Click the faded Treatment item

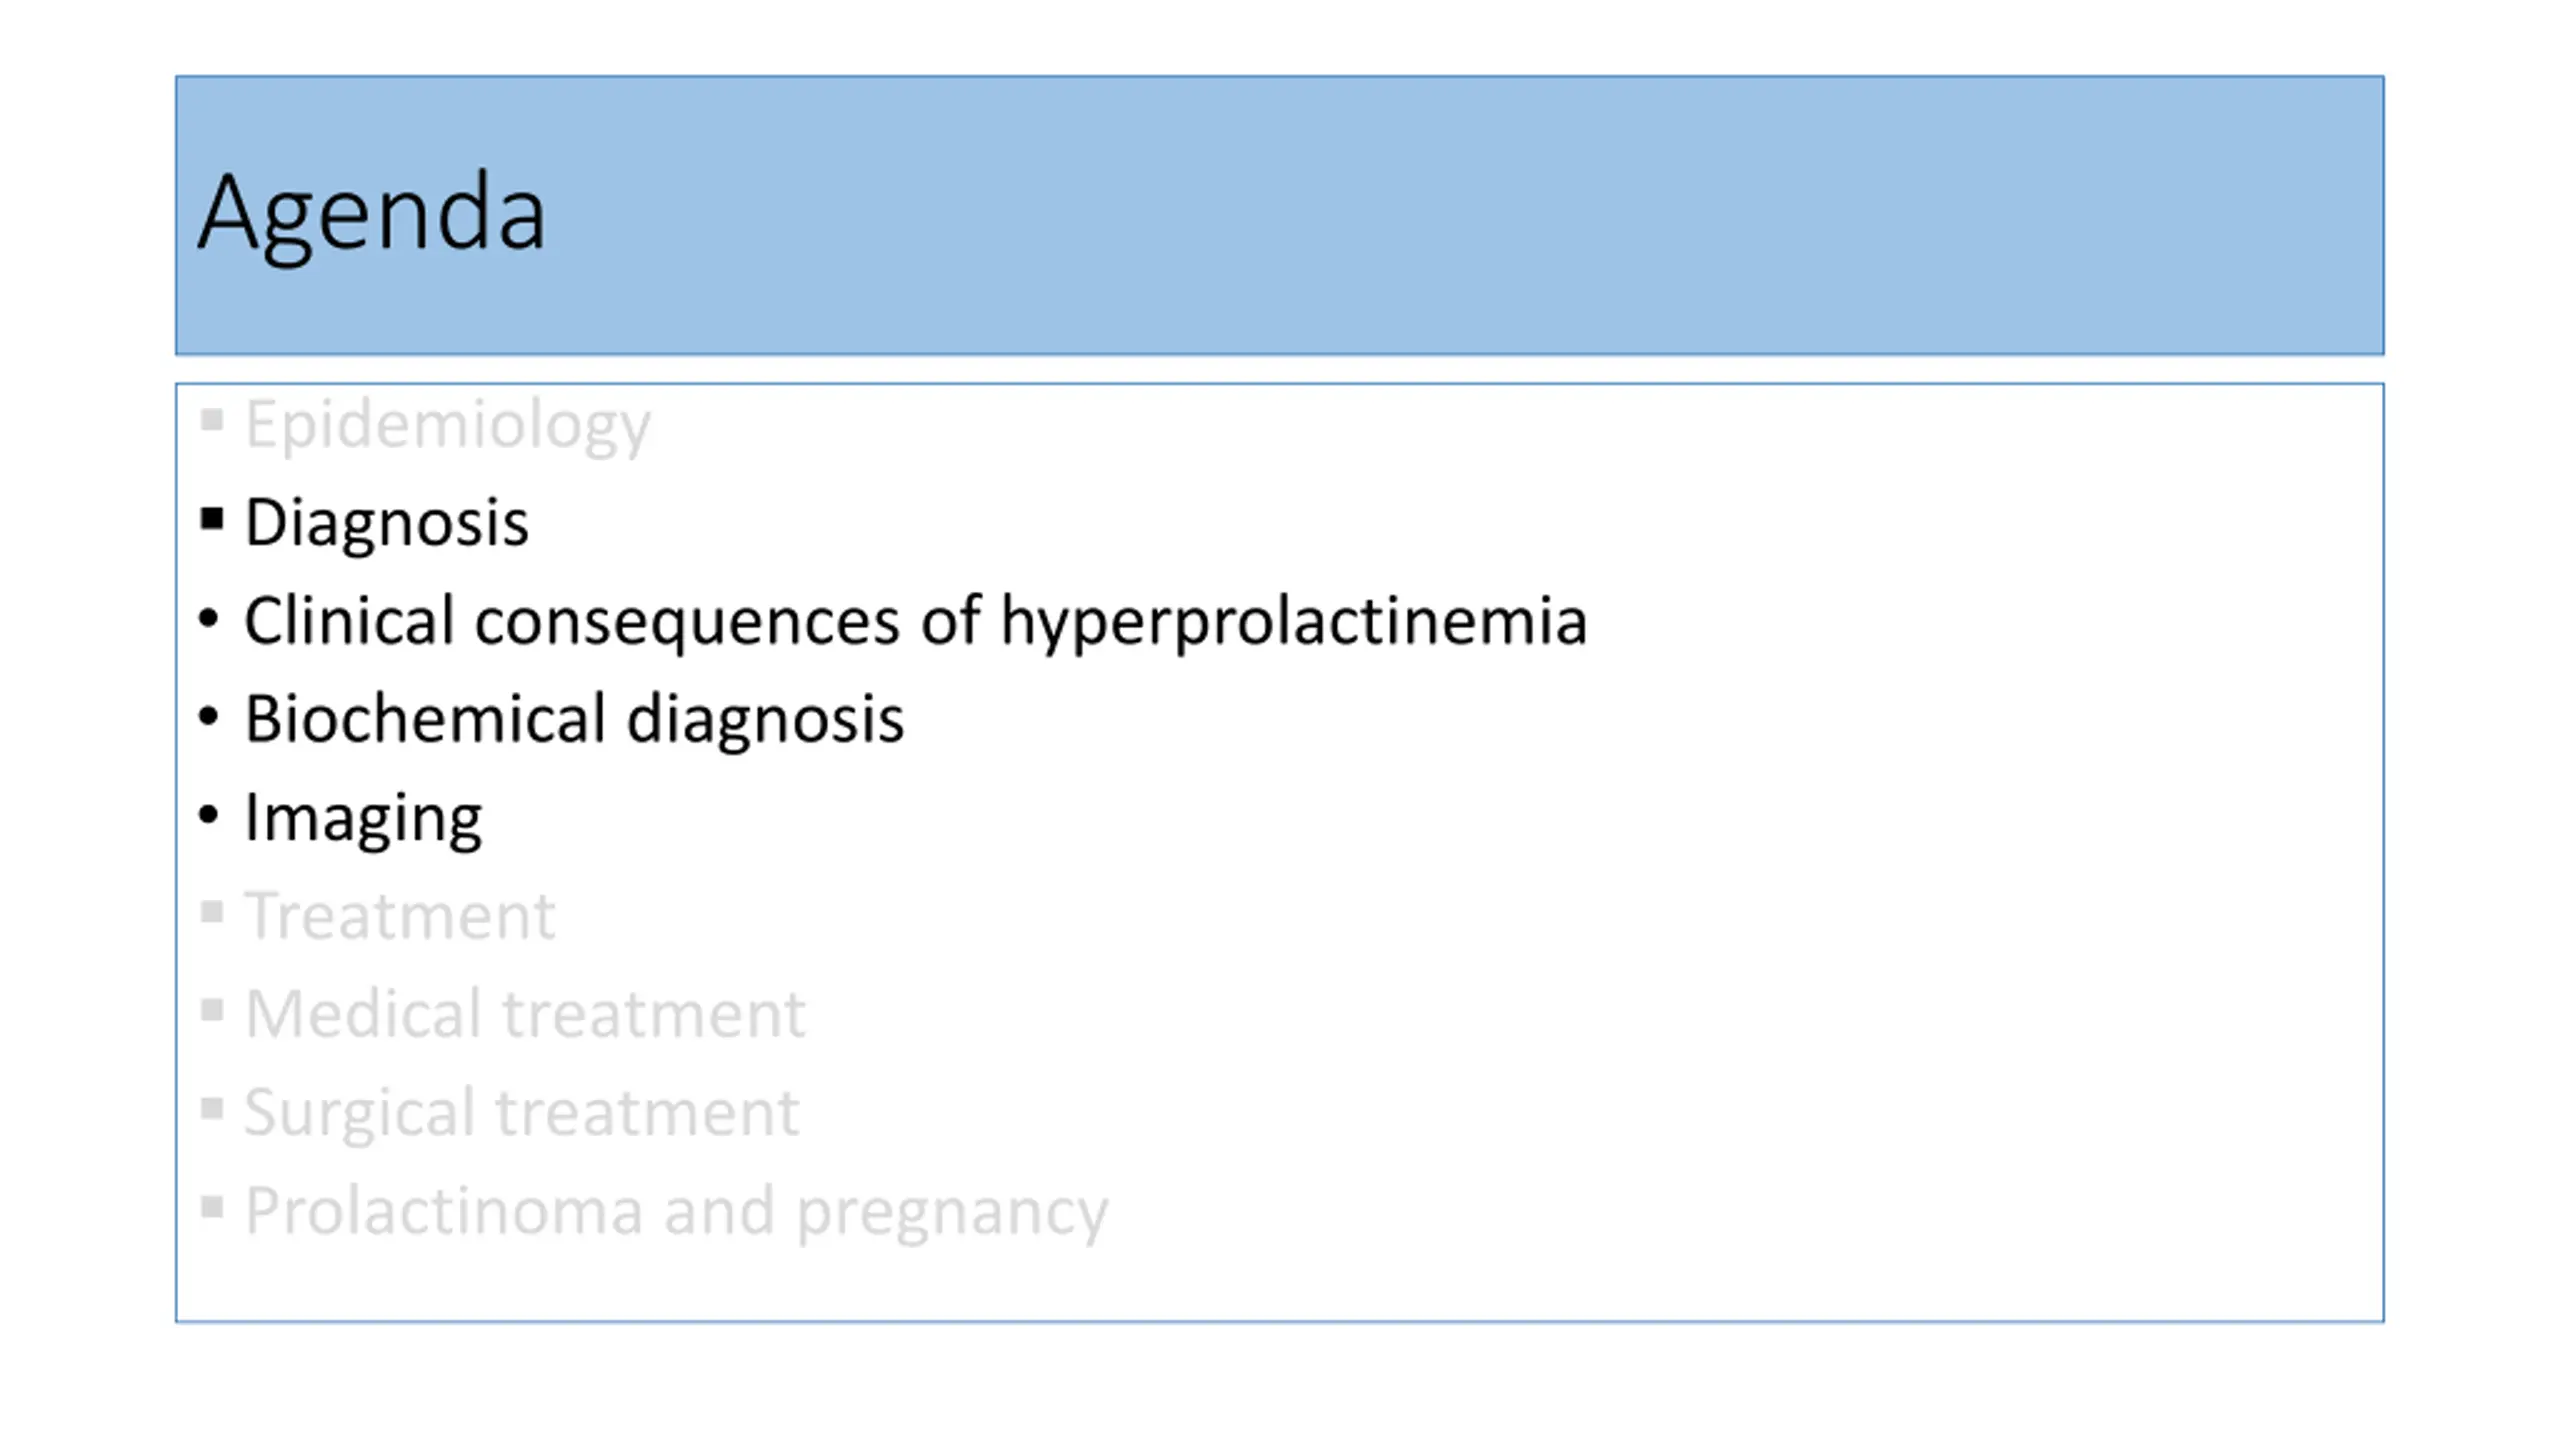[x=399, y=915]
